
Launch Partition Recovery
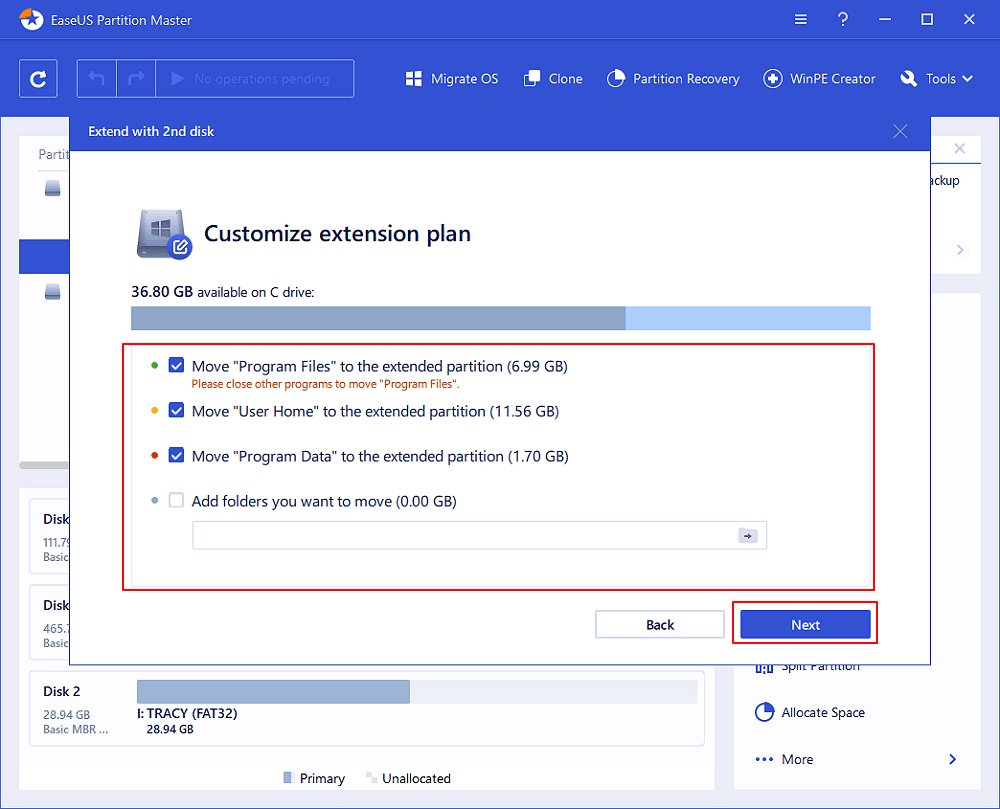click(x=673, y=79)
